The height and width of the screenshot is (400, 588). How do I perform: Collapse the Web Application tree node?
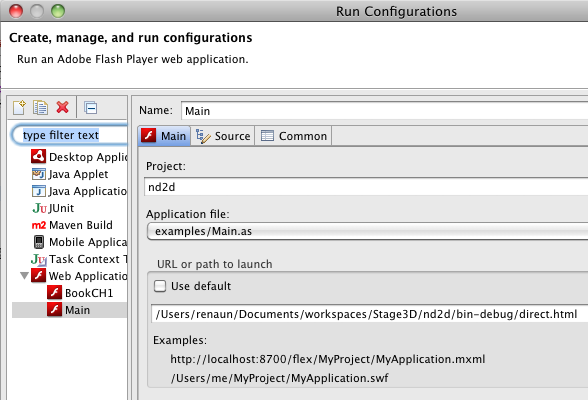click(24, 276)
